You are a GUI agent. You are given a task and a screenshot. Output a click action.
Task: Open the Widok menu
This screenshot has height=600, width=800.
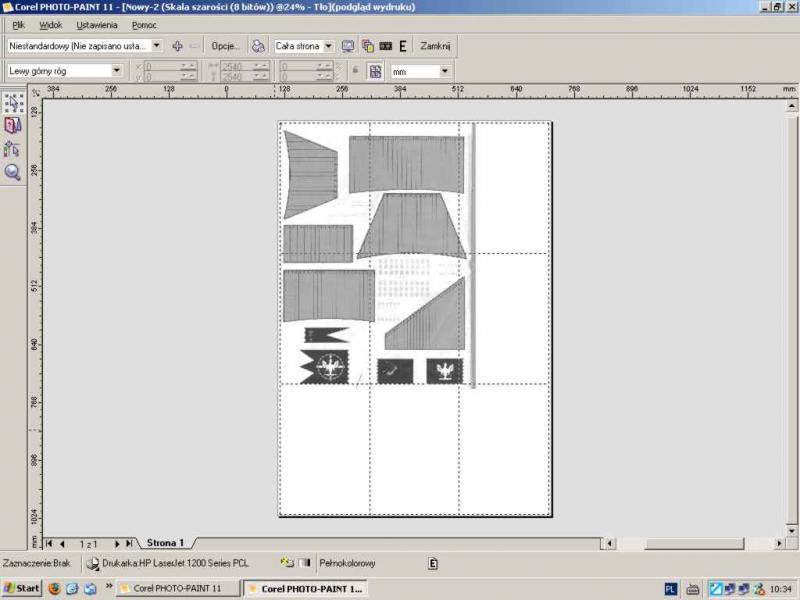(x=50, y=24)
